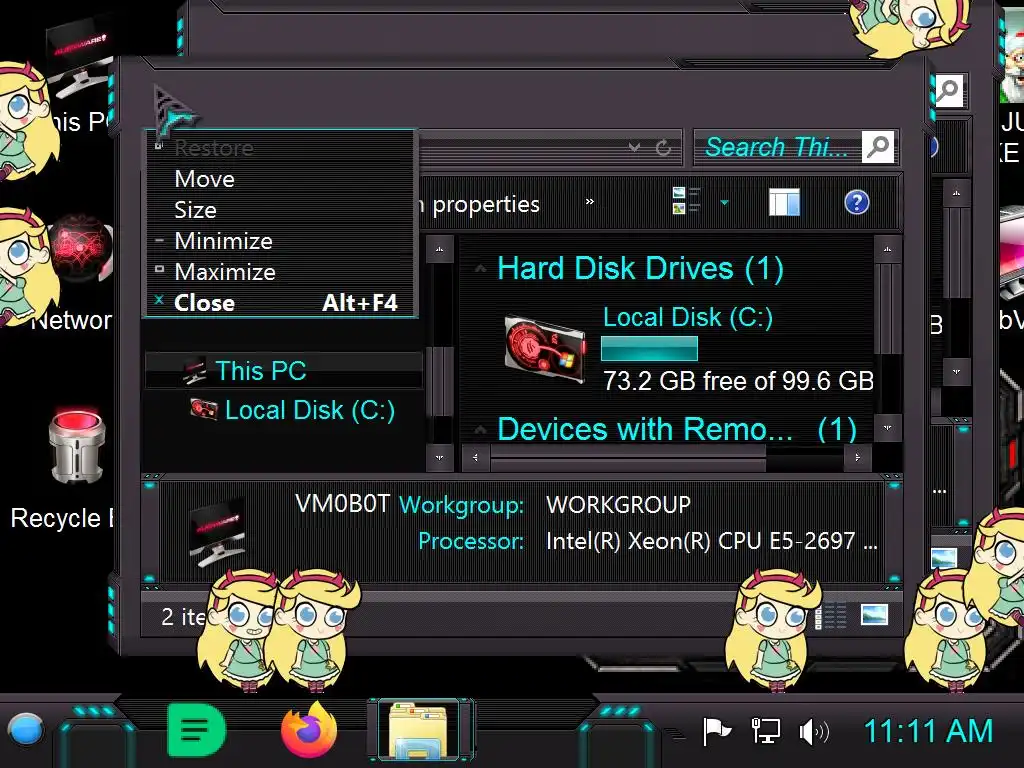Open Action Center flag tray icon
1024x768 pixels.
[716, 731]
